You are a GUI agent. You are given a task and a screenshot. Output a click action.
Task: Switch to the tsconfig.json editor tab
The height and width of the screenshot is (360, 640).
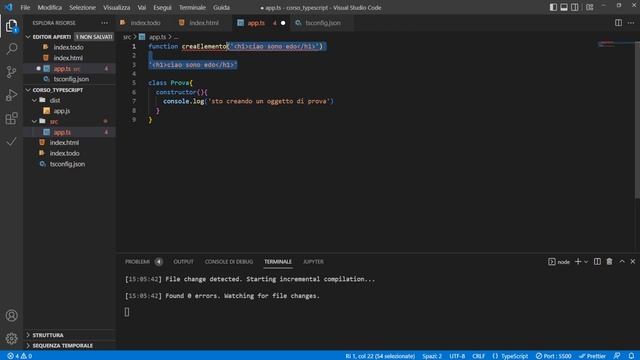click(322, 23)
